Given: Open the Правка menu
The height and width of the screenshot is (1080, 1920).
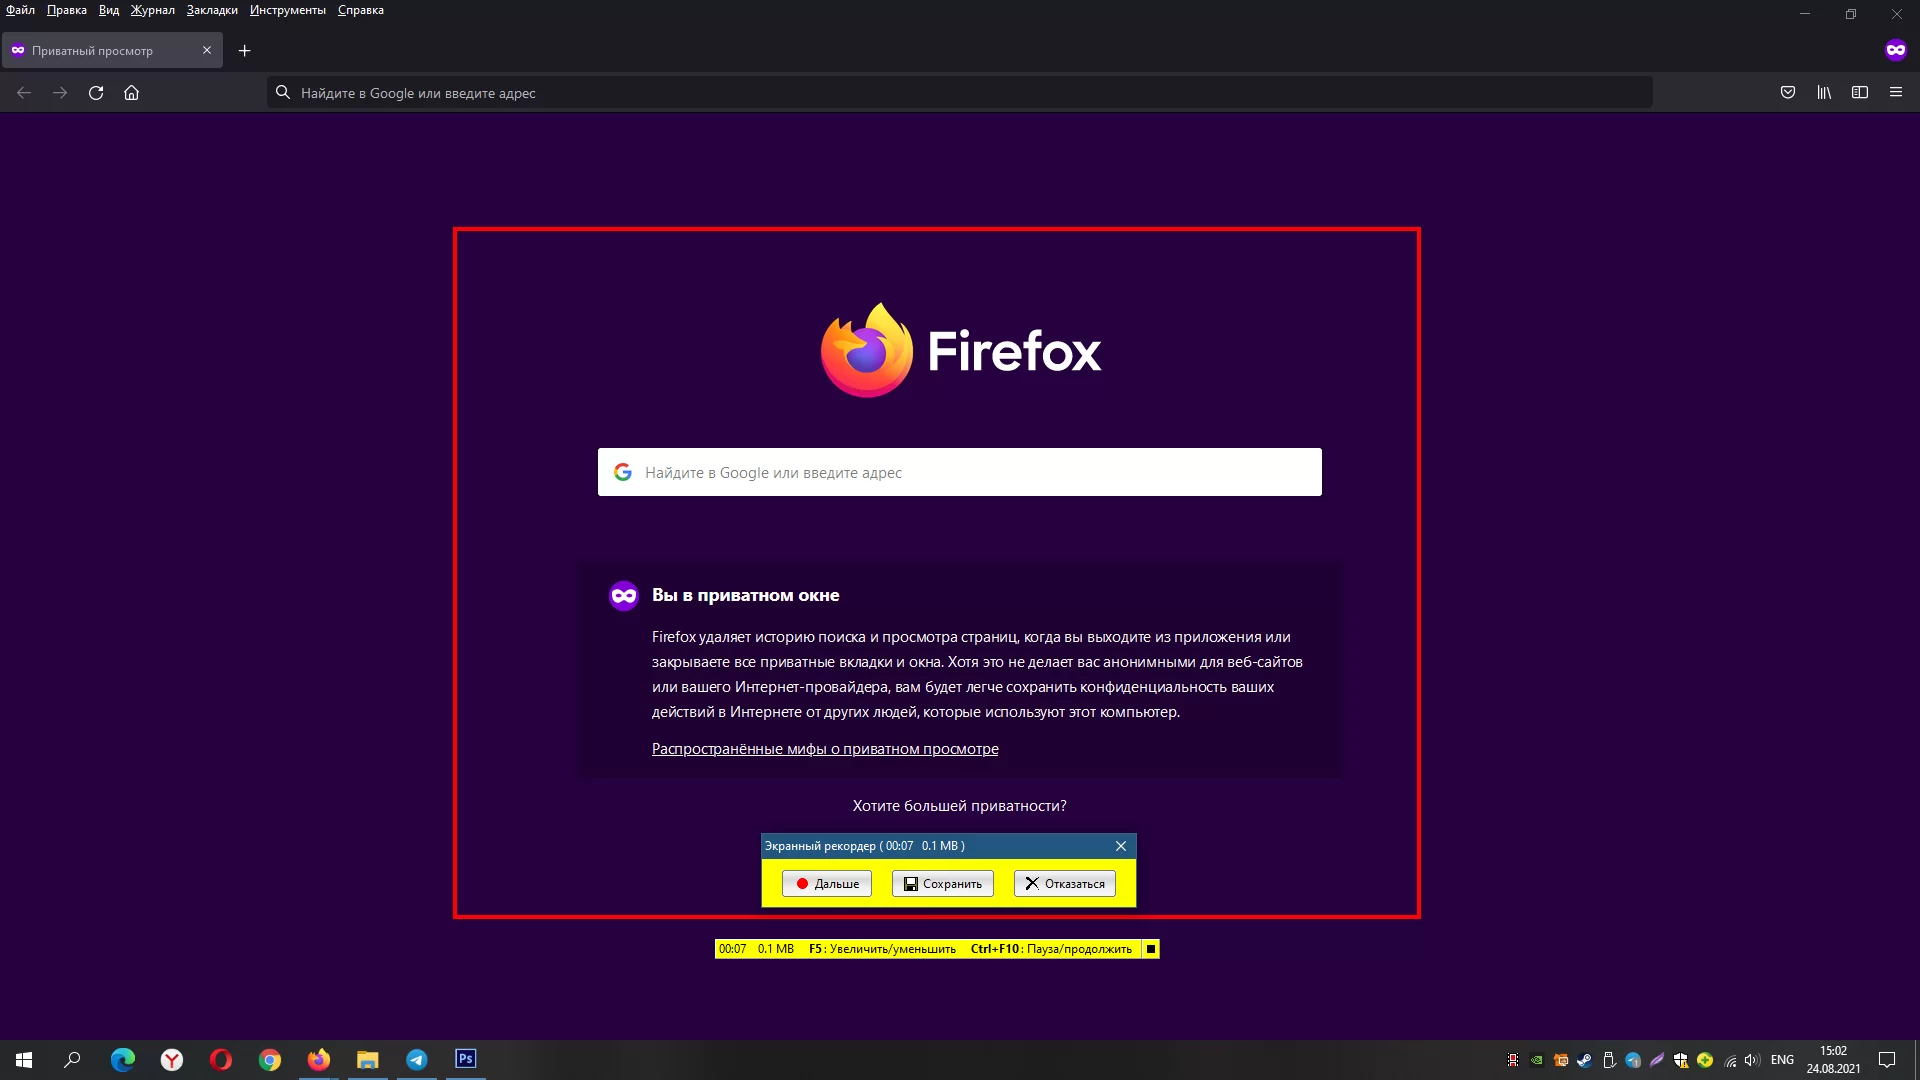Looking at the screenshot, I should click(67, 10).
